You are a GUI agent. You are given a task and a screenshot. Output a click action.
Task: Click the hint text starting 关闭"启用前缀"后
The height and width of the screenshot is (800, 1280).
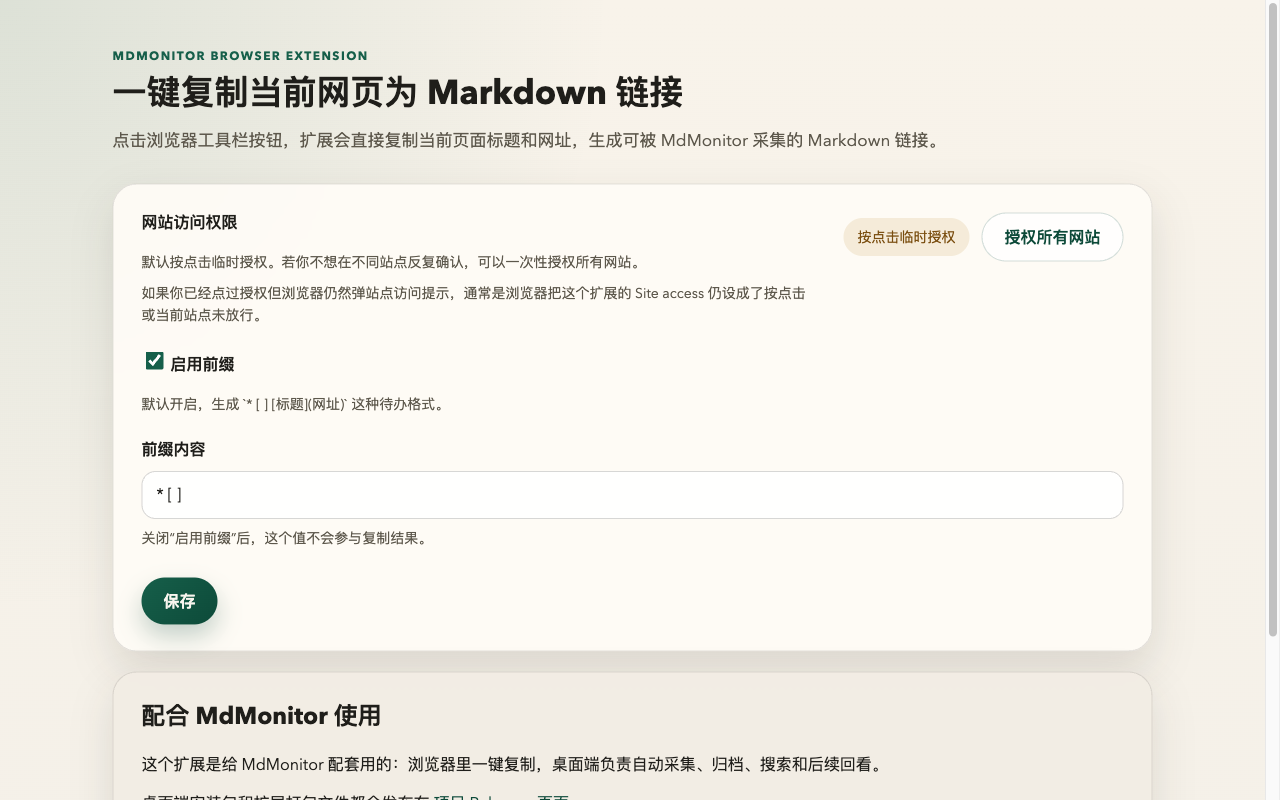[287, 538]
